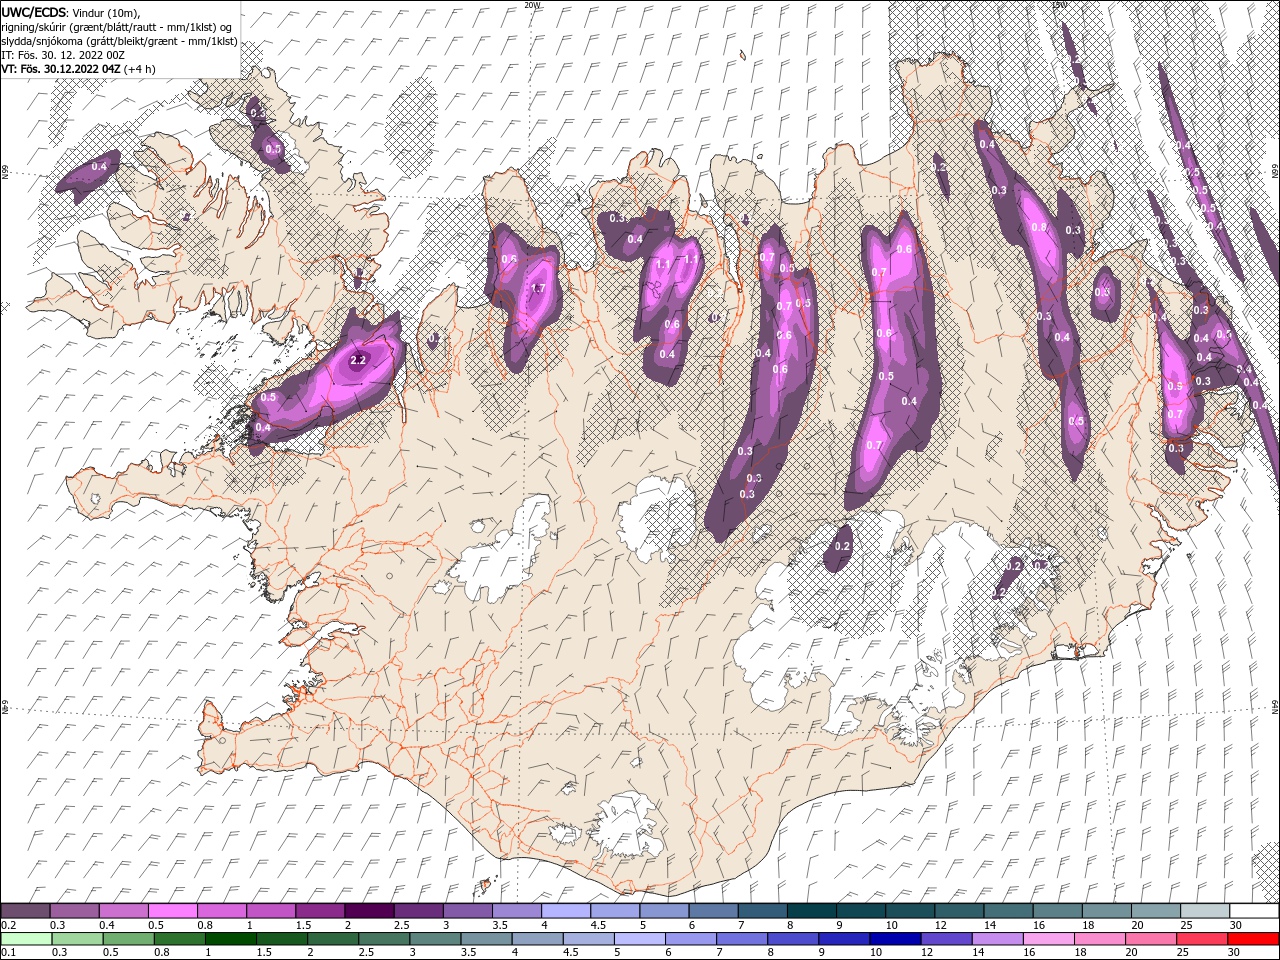Pick the top legend swatch starting at 16

tap(1057, 911)
